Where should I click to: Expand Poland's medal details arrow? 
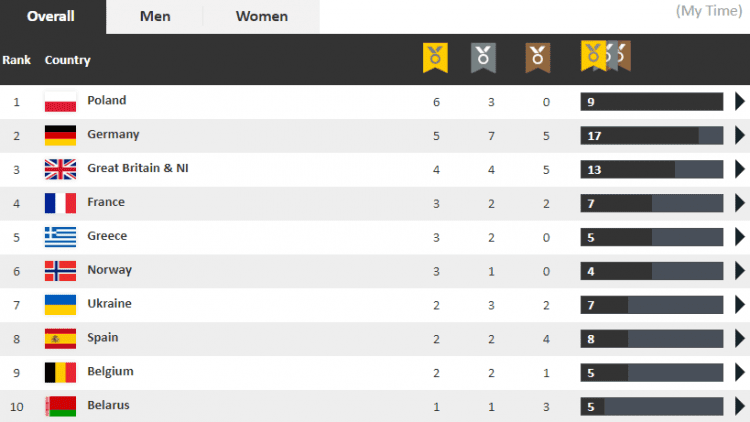(740, 101)
